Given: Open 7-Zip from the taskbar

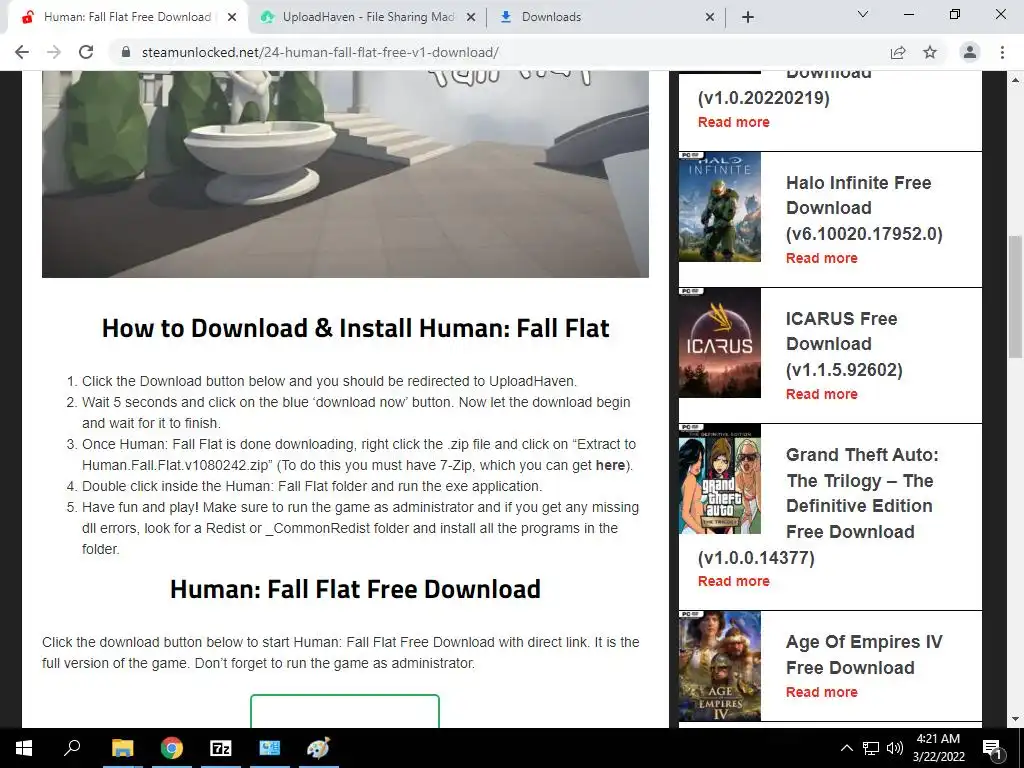Looking at the screenshot, I should 221,748.
